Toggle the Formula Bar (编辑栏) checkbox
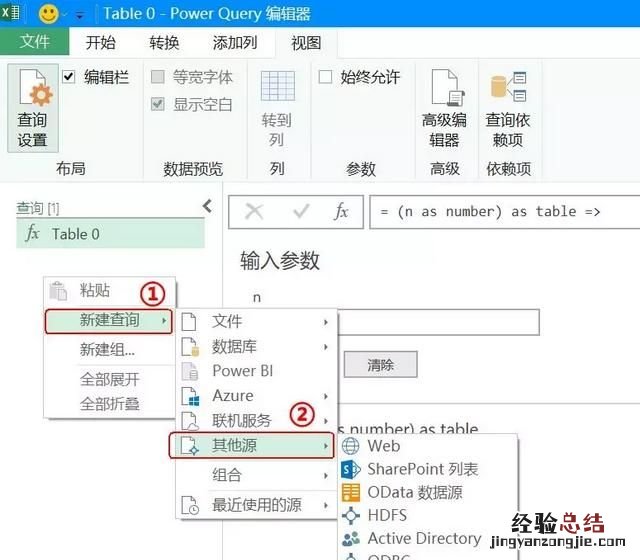640x560 pixels. pyautogui.click(x=69, y=77)
